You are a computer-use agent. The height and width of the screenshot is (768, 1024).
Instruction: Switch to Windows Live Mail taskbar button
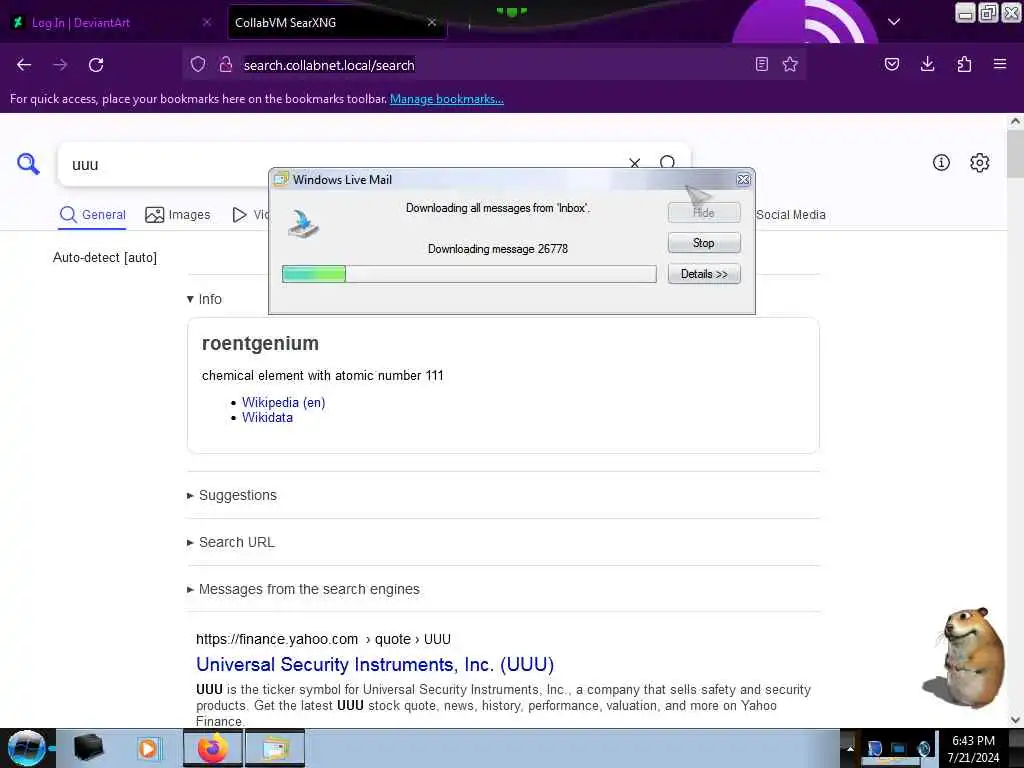point(275,748)
